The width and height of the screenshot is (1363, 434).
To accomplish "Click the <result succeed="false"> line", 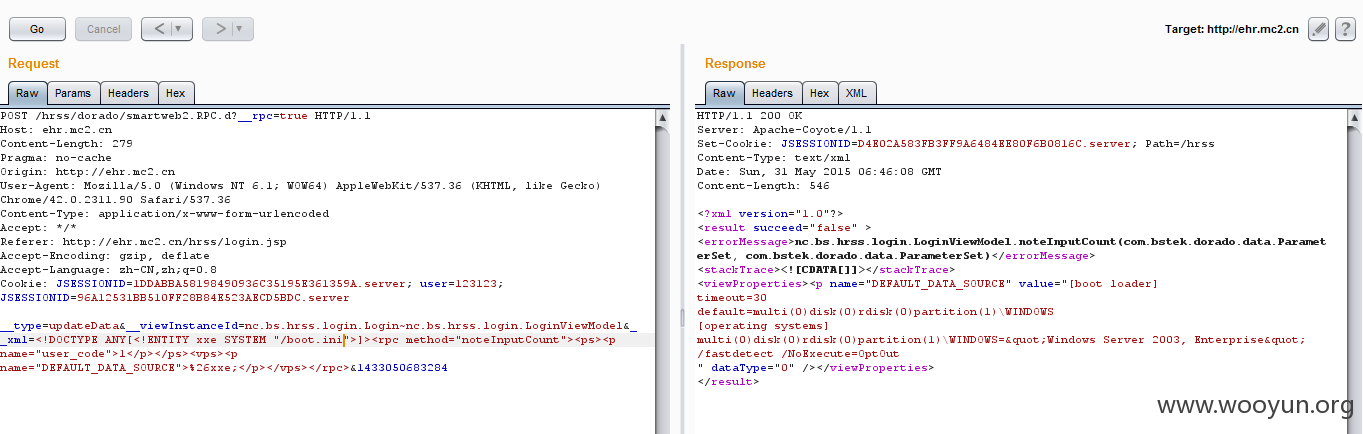I will click(x=784, y=228).
